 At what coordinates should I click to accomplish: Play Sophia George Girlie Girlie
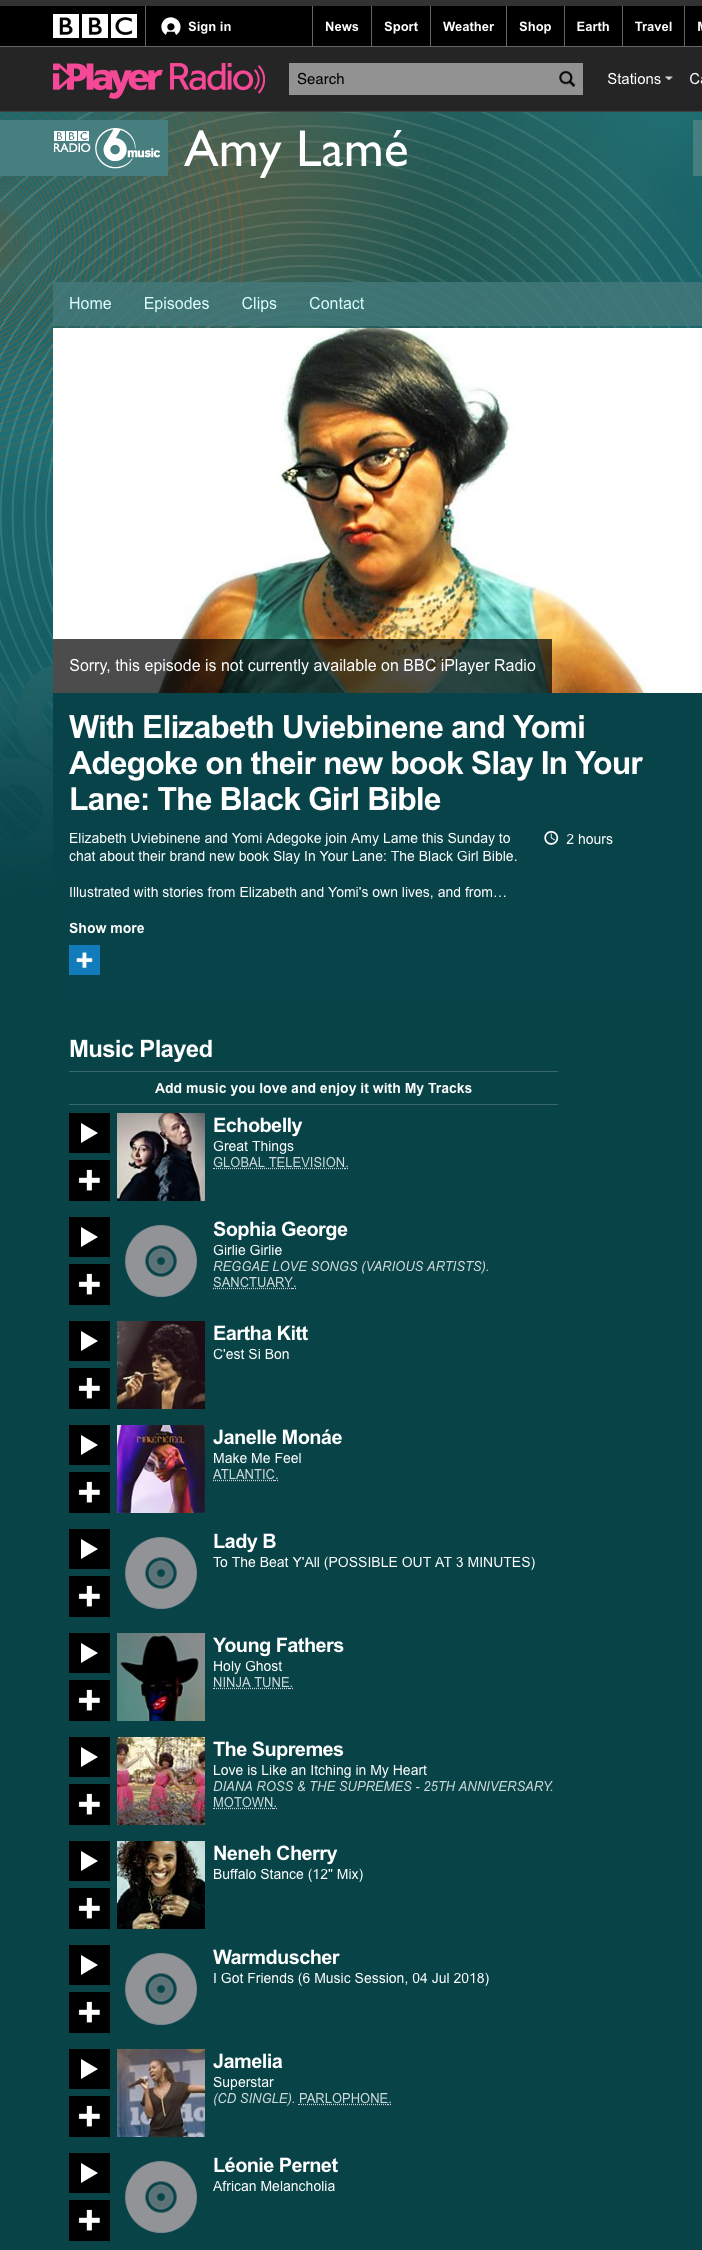click(x=89, y=1237)
